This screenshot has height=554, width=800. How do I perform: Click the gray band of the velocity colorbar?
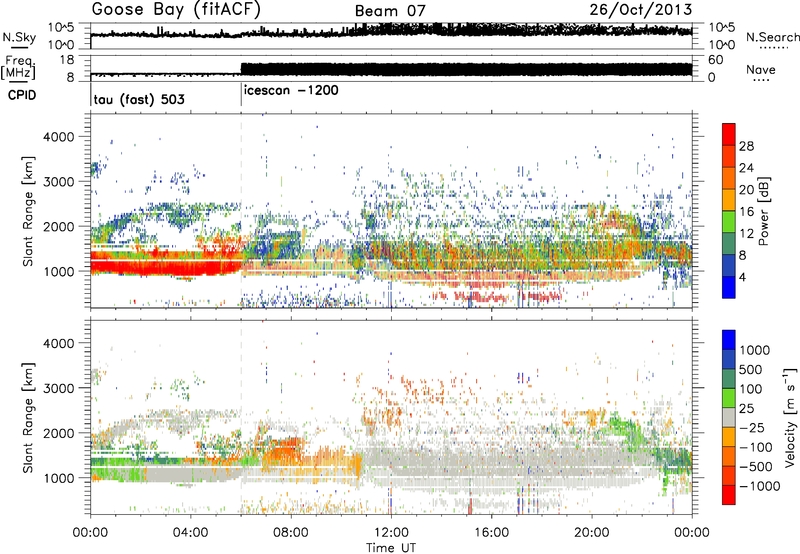pos(729,417)
